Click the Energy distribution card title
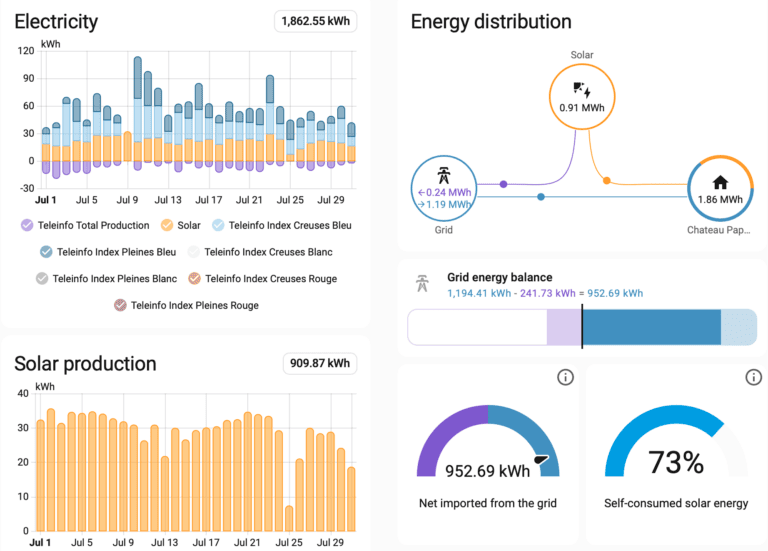The width and height of the screenshot is (768, 551). 491,22
